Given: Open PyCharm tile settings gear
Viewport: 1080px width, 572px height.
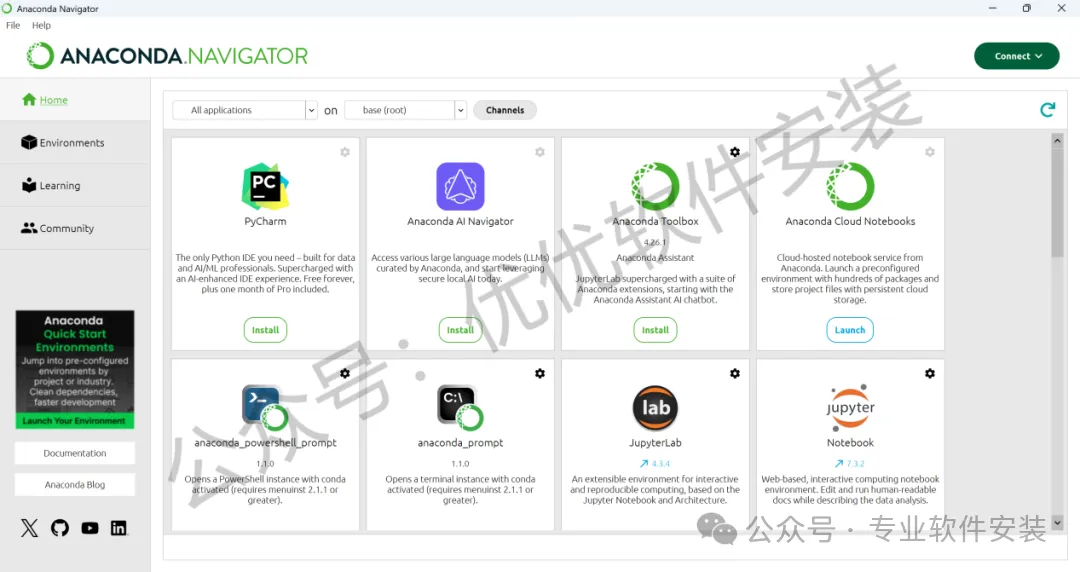Looking at the screenshot, I should (x=345, y=152).
